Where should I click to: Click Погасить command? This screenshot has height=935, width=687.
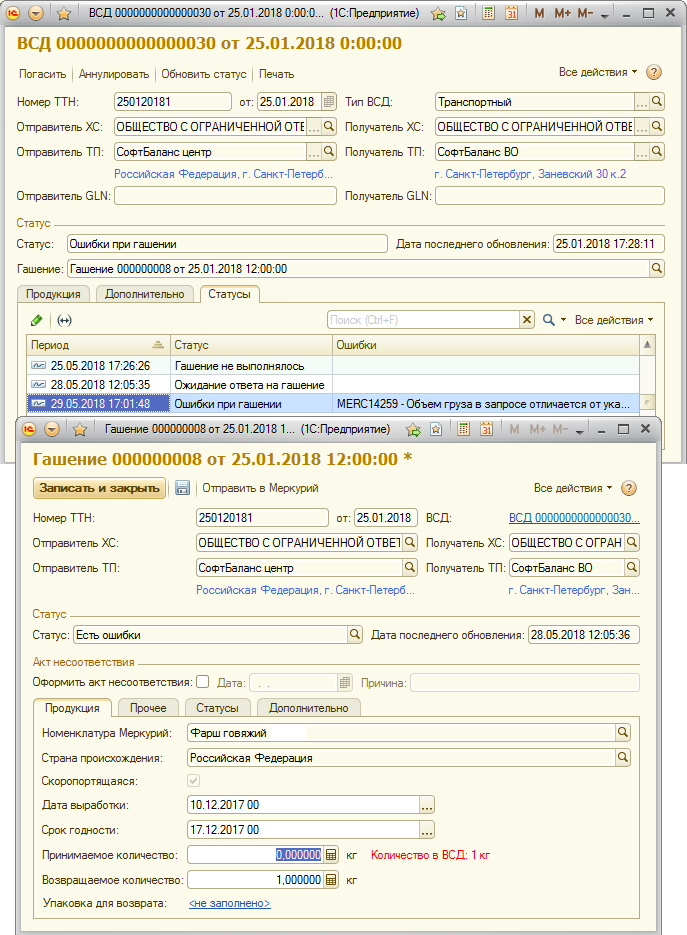(42, 74)
